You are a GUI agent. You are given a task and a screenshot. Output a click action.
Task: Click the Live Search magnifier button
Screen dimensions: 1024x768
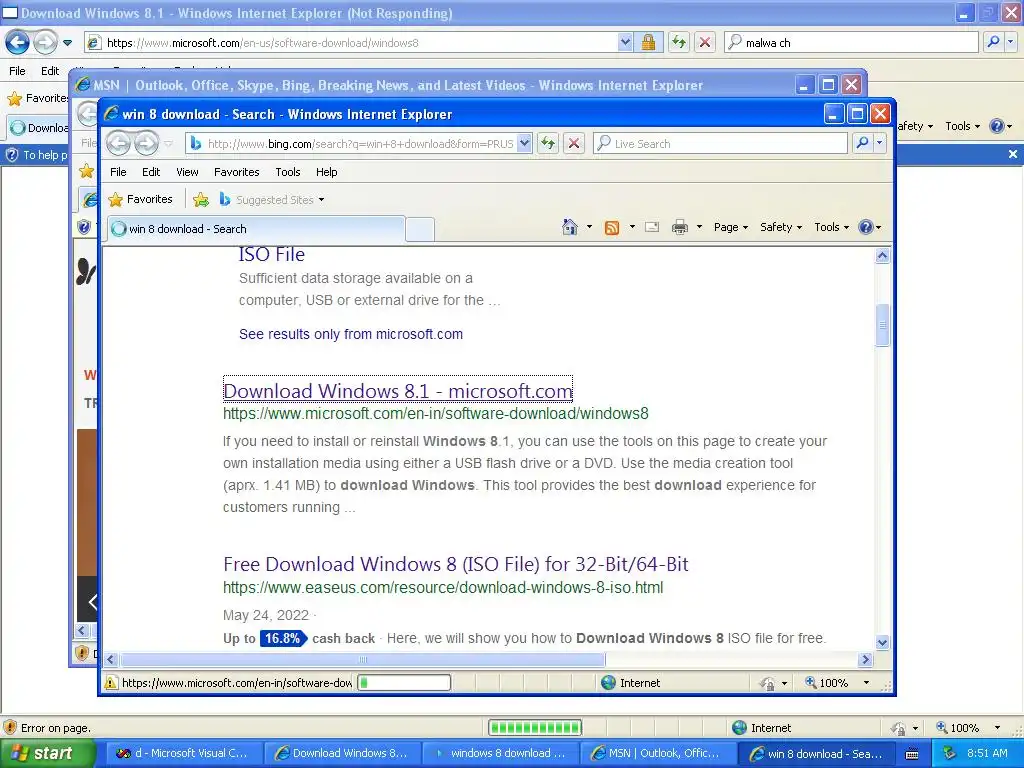pyautogui.click(x=862, y=143)
